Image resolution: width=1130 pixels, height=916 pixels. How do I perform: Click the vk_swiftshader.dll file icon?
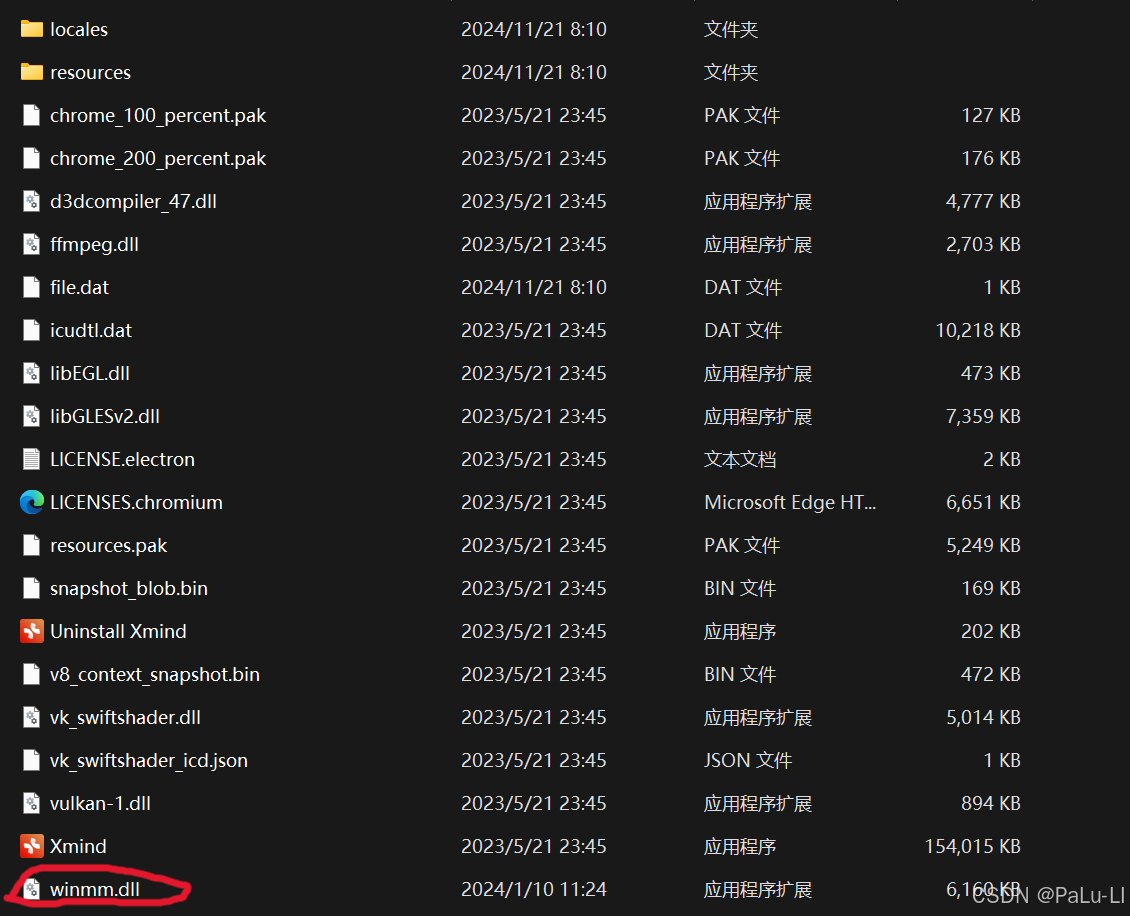click(32, 717)
